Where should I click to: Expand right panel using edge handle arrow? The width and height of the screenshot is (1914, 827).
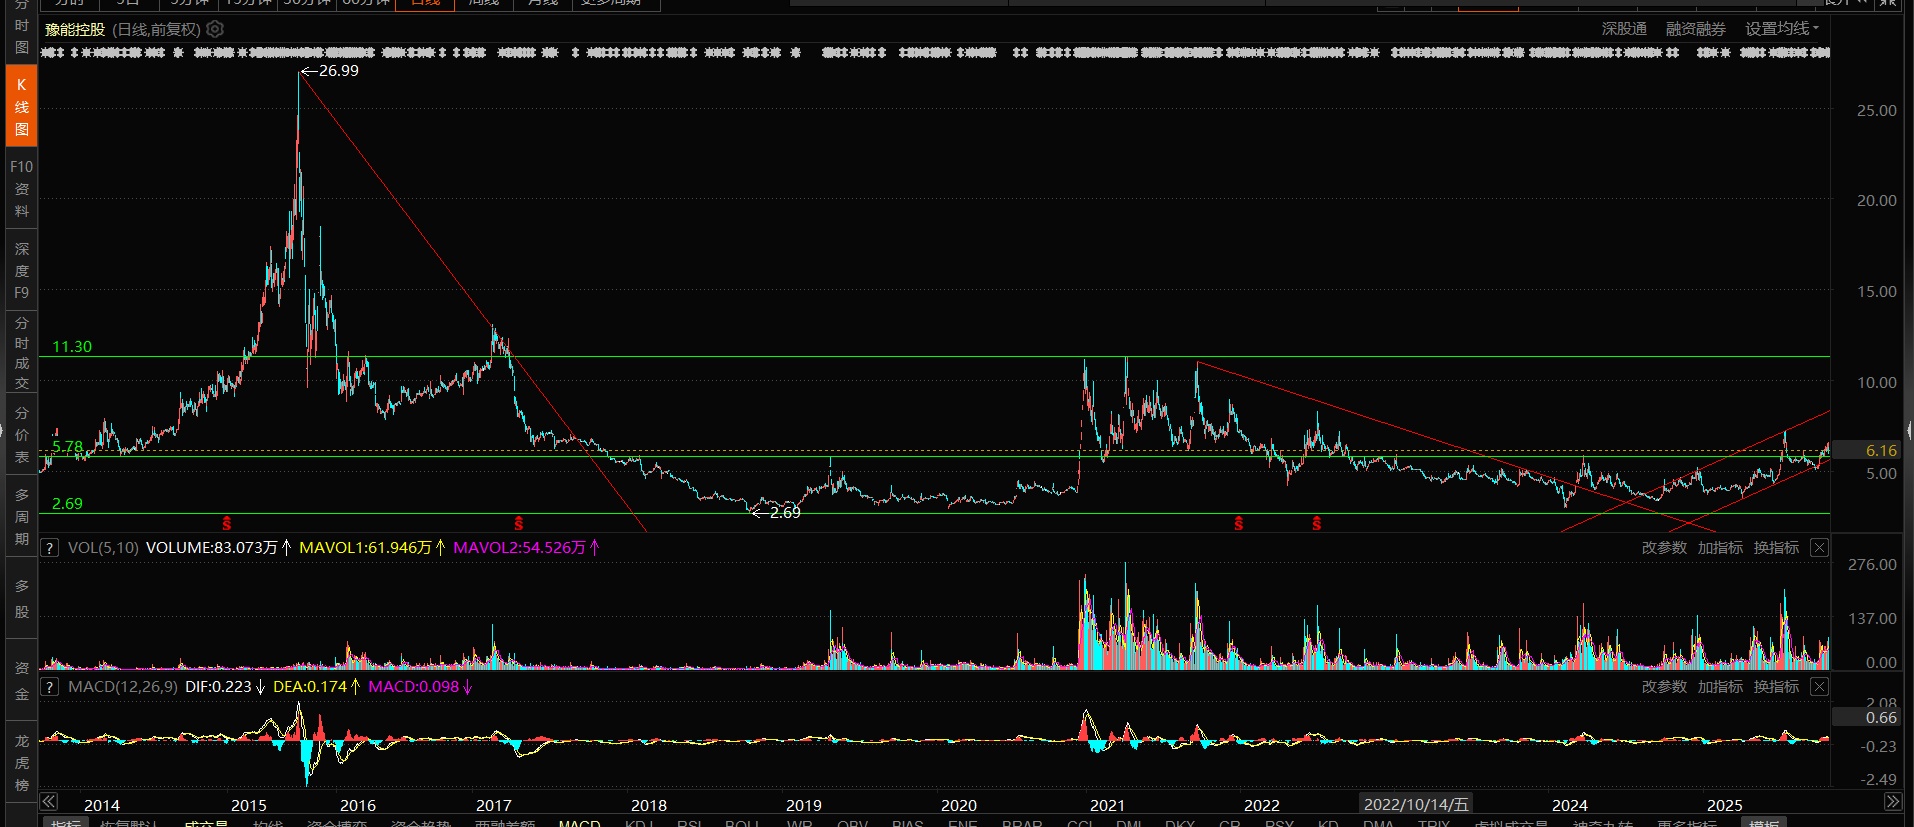1910,431
